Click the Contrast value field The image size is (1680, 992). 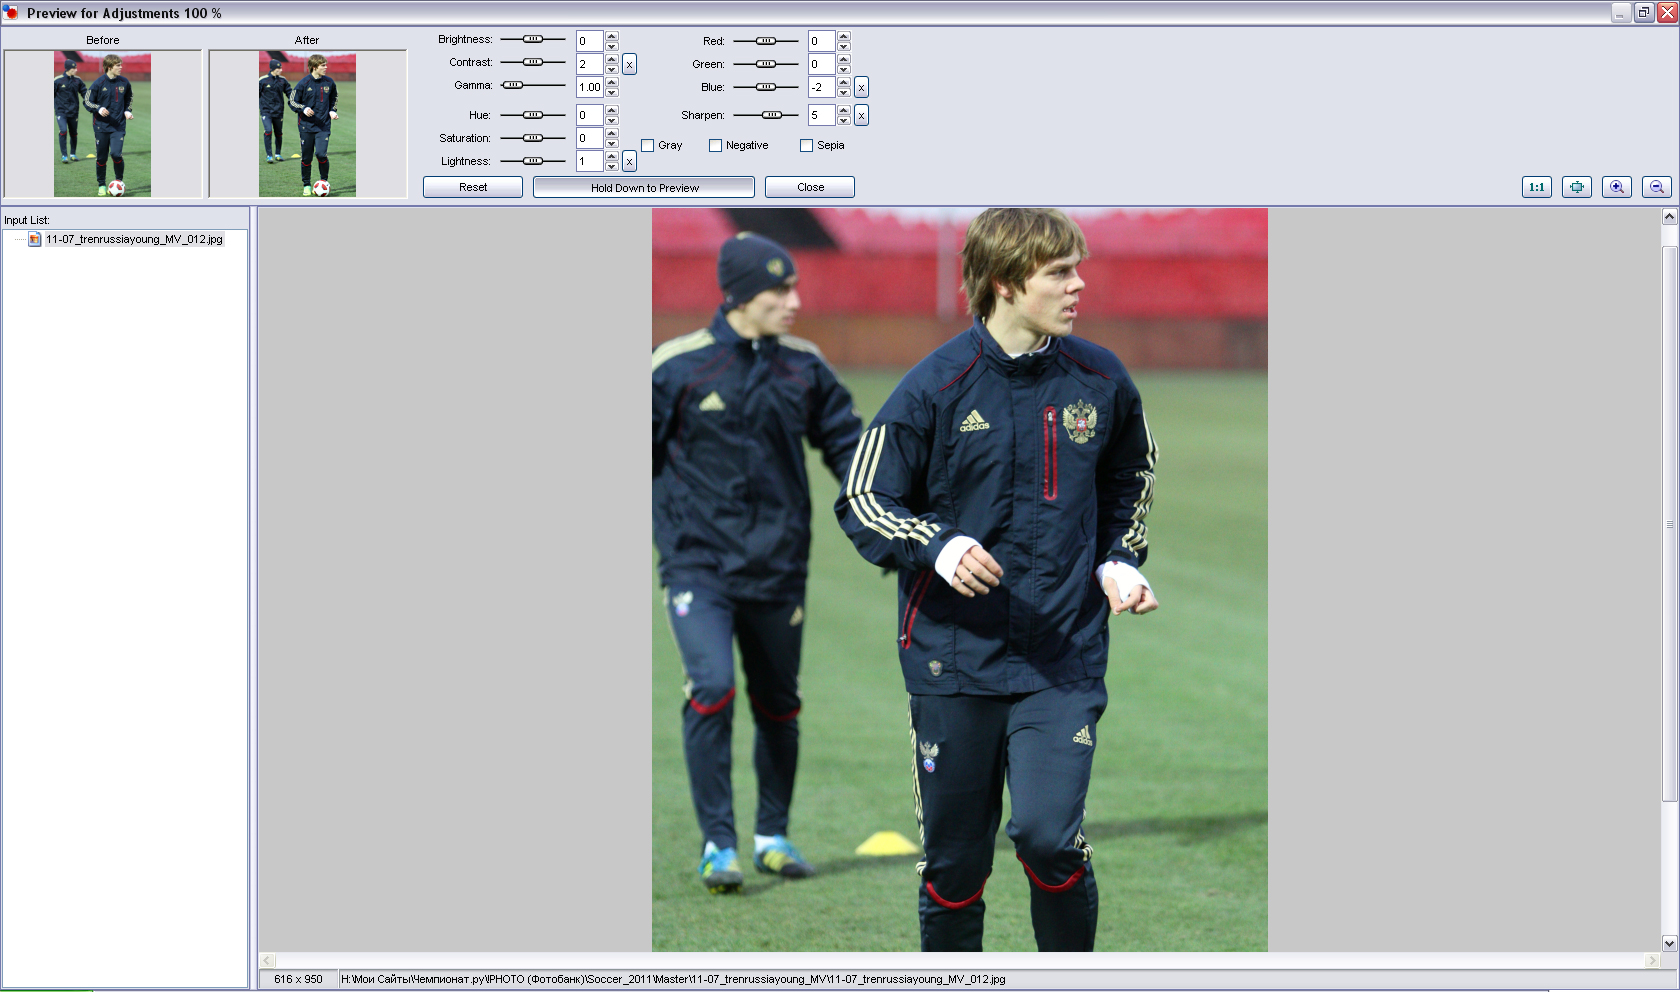590,64
